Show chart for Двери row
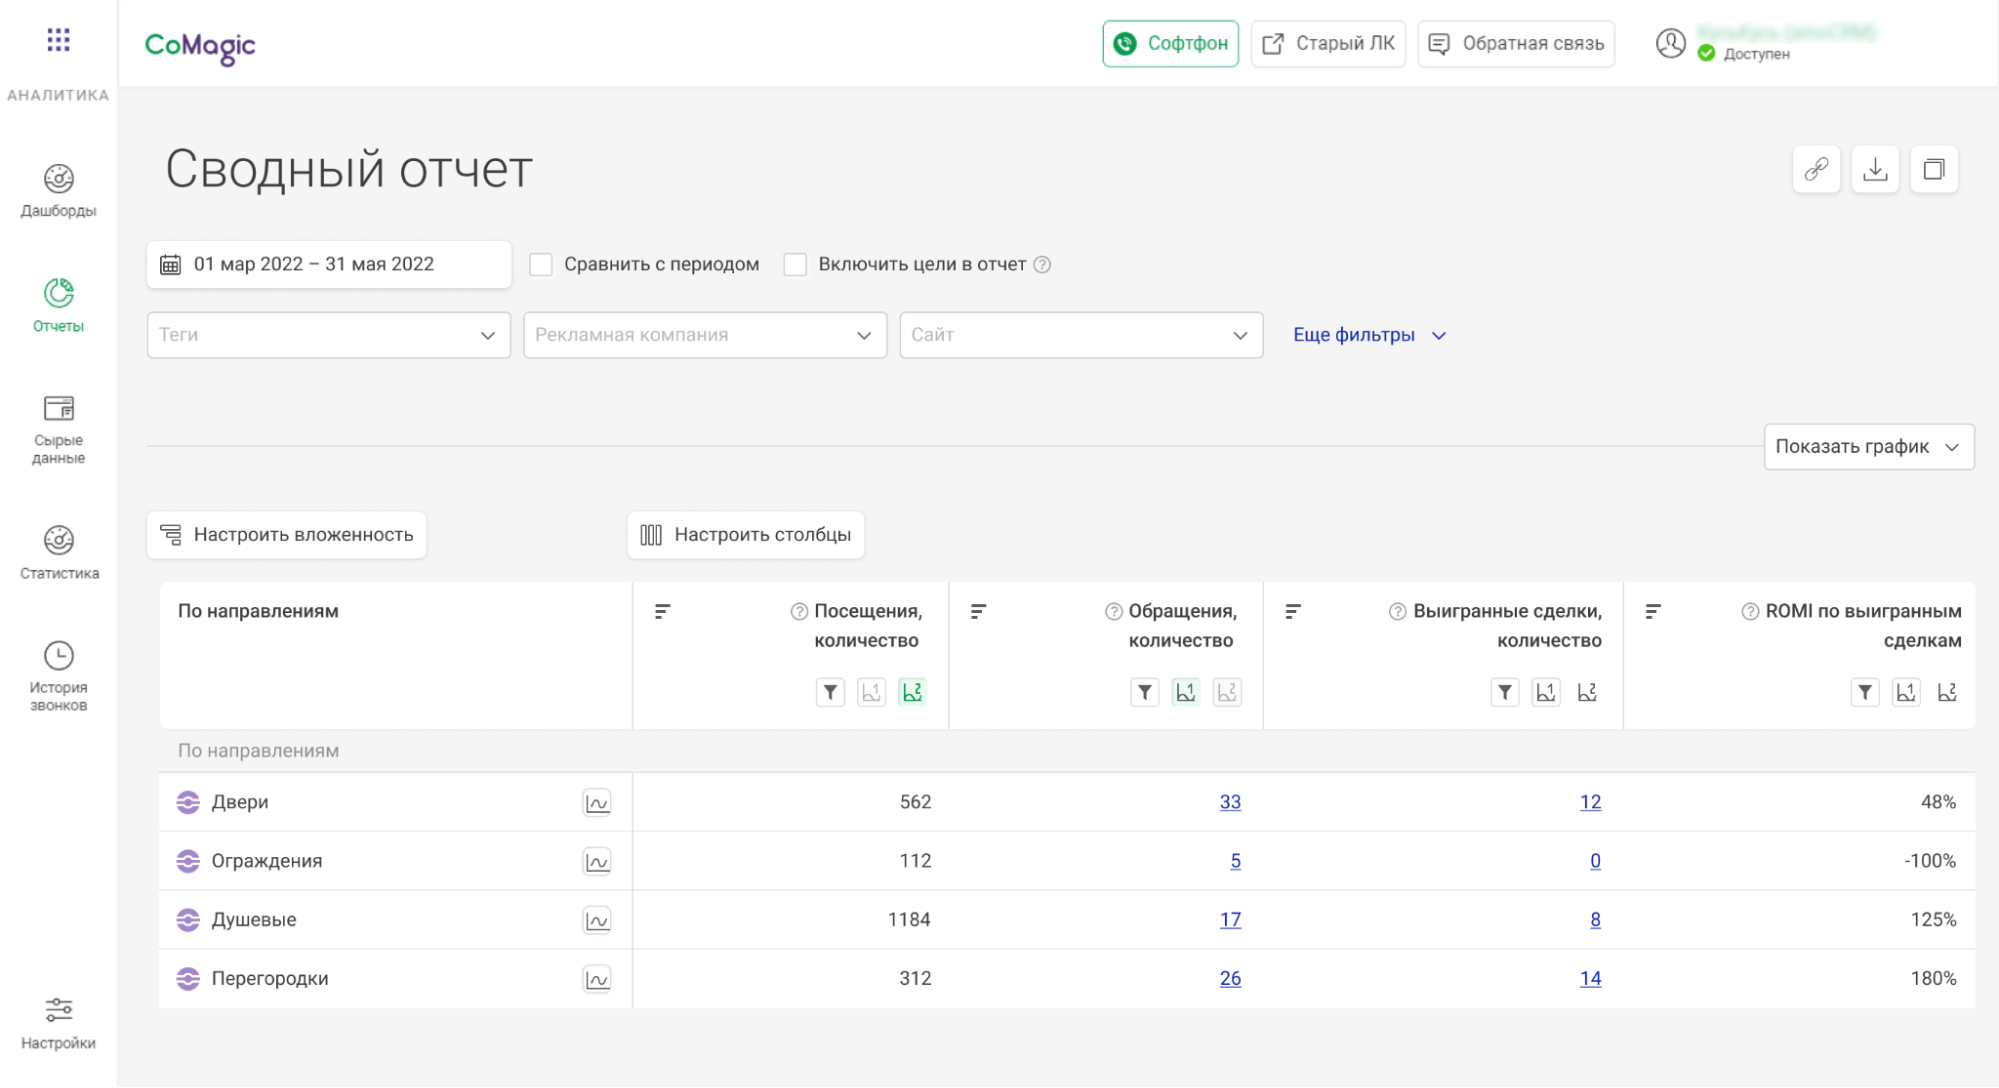 coord(597,803)
